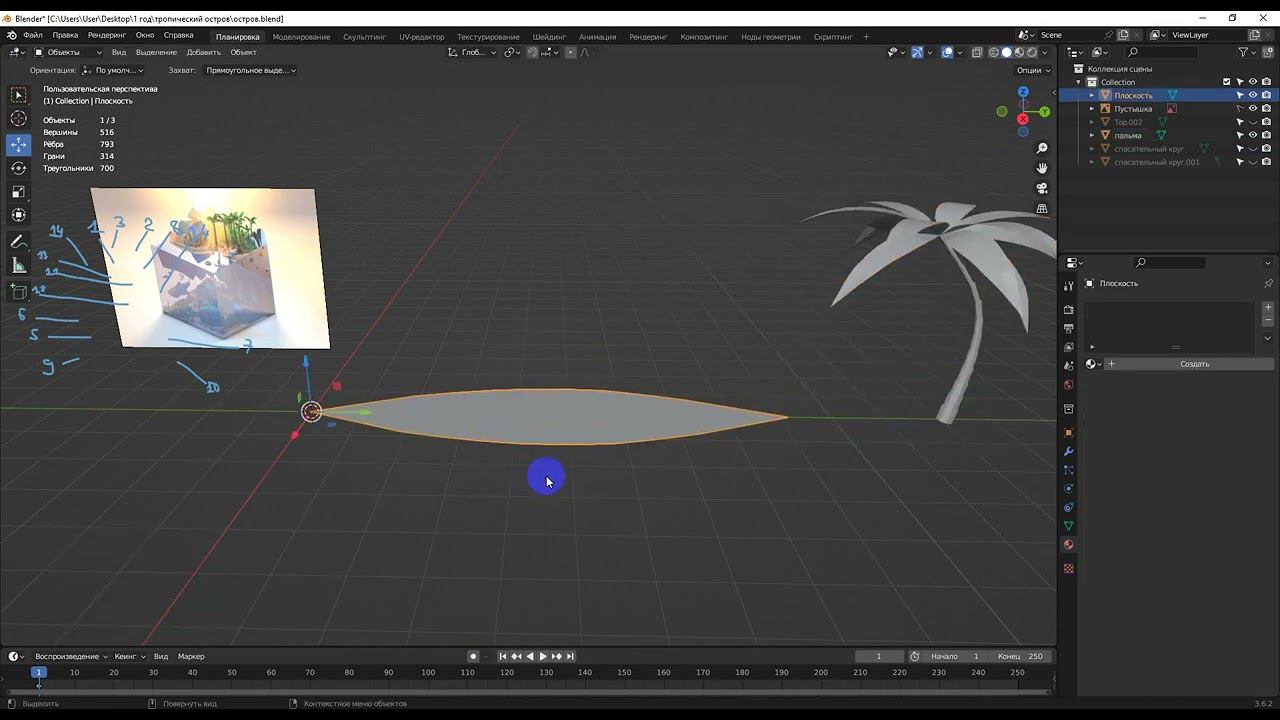The height and width of the screenshot is (720, 1280).
Task: Open the Physics properties tab
Action: [x=1068, y=489]
